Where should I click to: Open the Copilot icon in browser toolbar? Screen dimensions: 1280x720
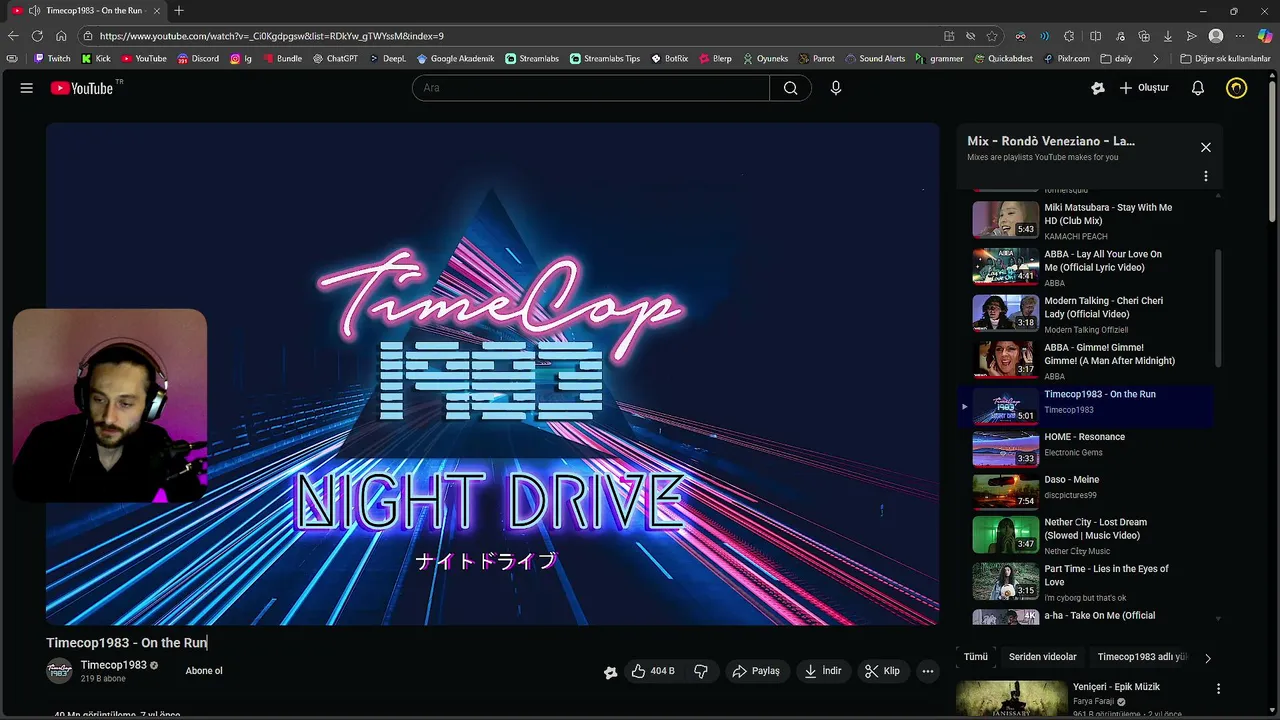(x=1264, y=35)
